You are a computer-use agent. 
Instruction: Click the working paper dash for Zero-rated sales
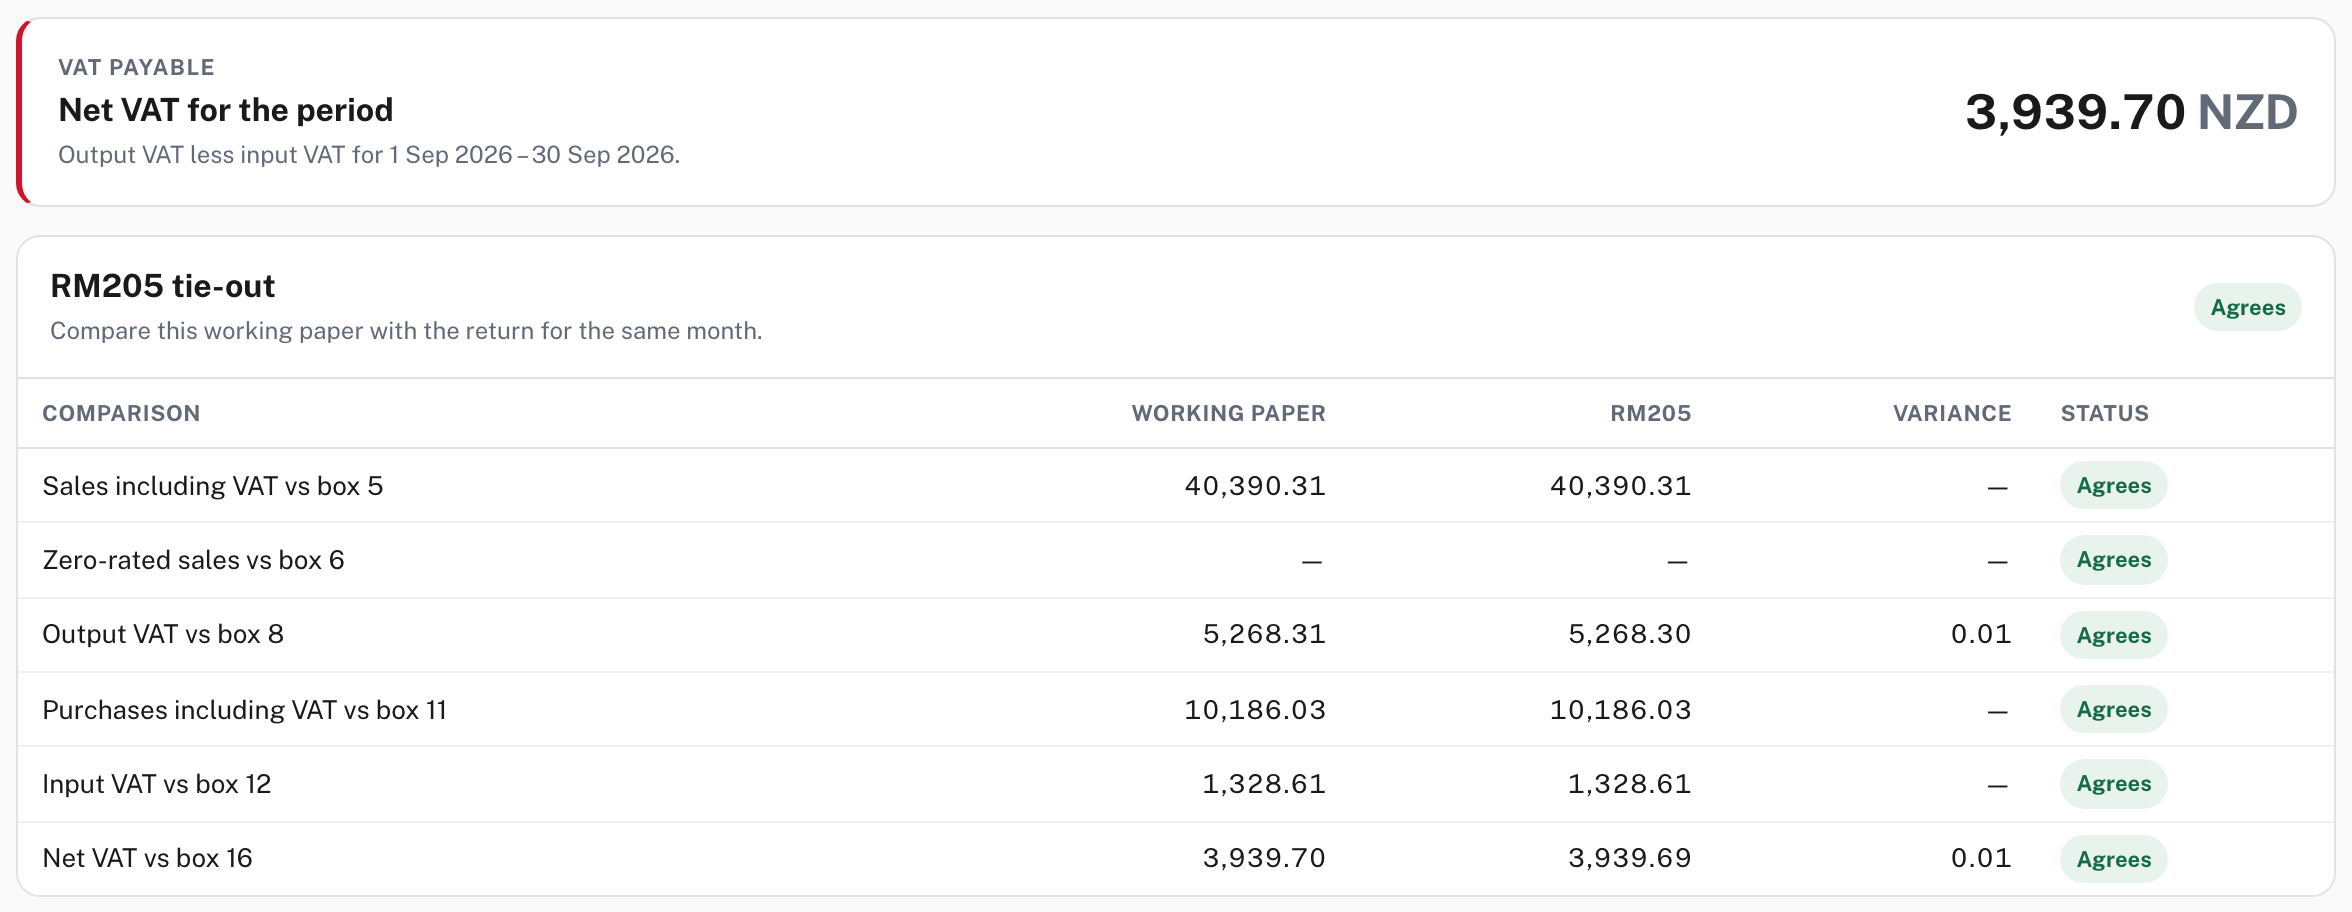pyautogui.click(x=1312, y=562)
